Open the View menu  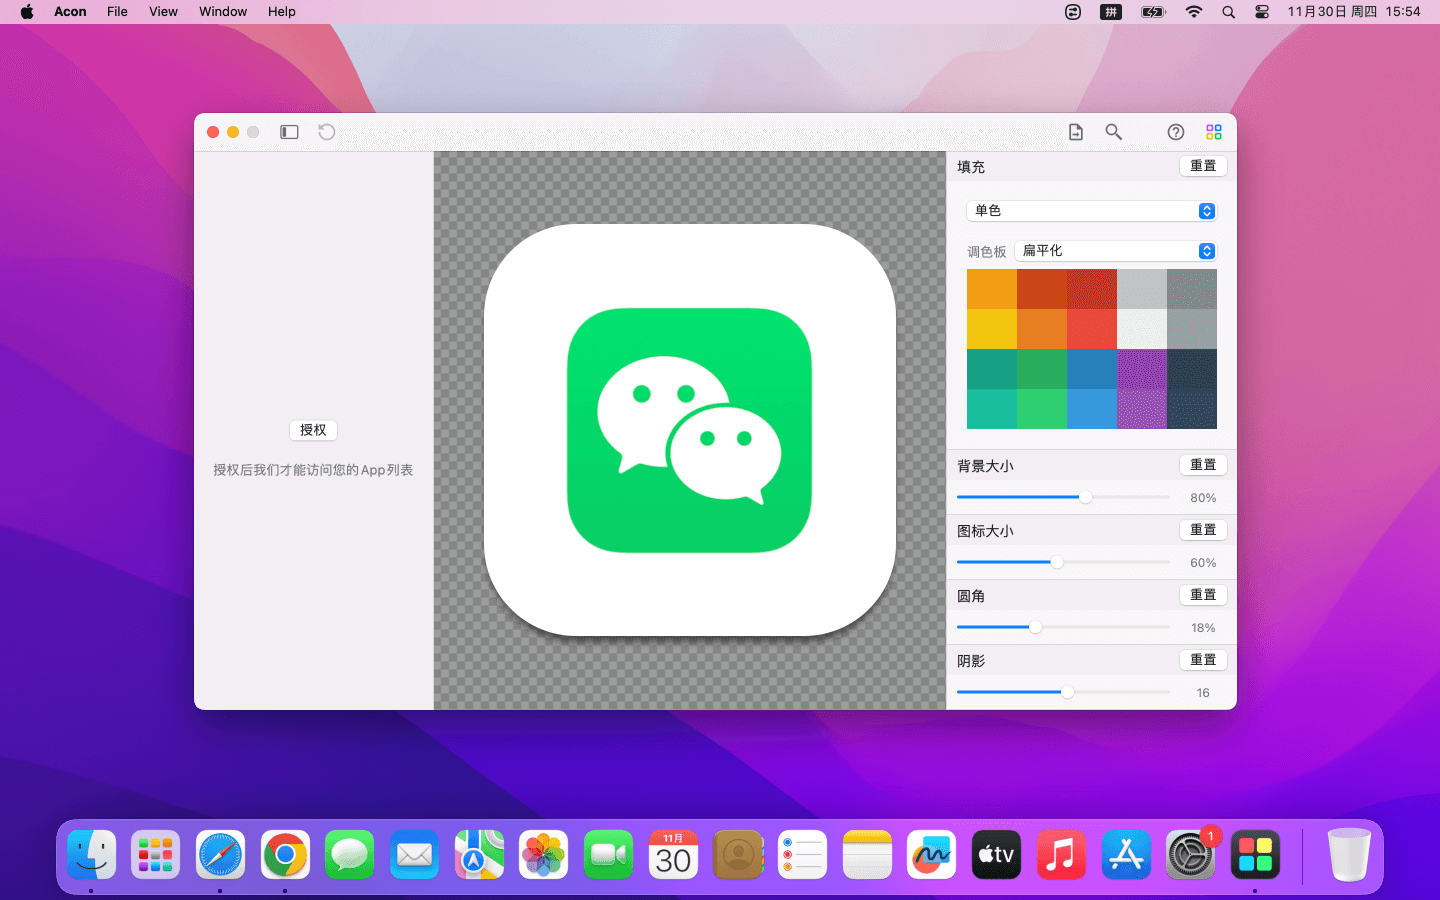point(163,12)
